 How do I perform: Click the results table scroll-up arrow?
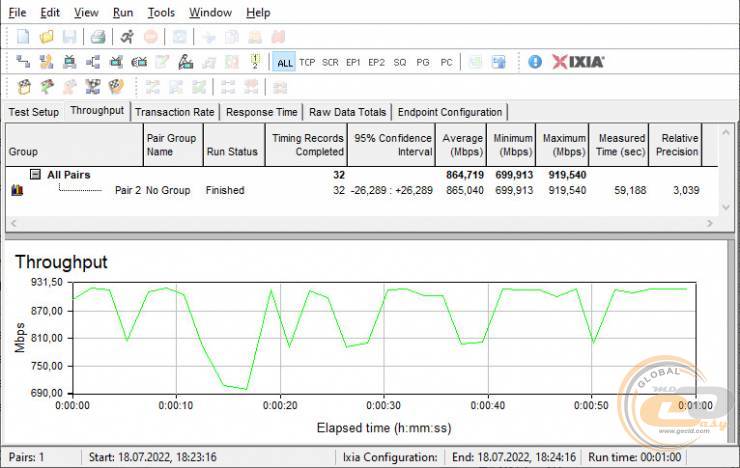pos(726,133)
